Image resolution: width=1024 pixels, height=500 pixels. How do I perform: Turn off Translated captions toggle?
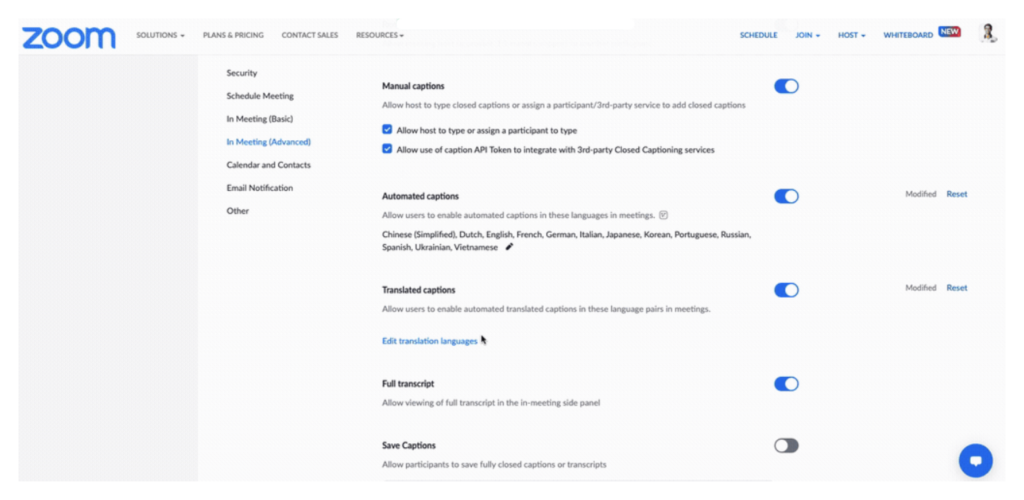pos(786,290)
